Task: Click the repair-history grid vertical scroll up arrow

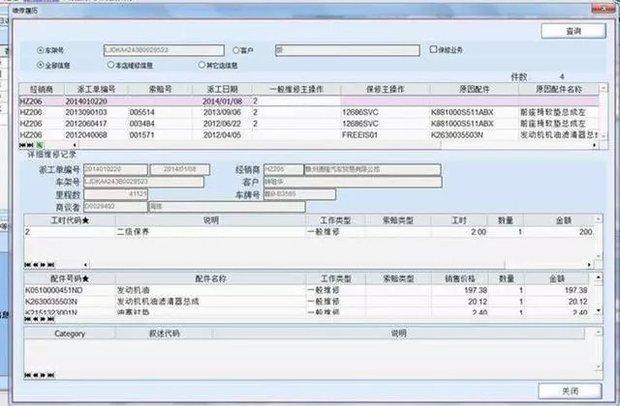Action: [x=603, y=89]
